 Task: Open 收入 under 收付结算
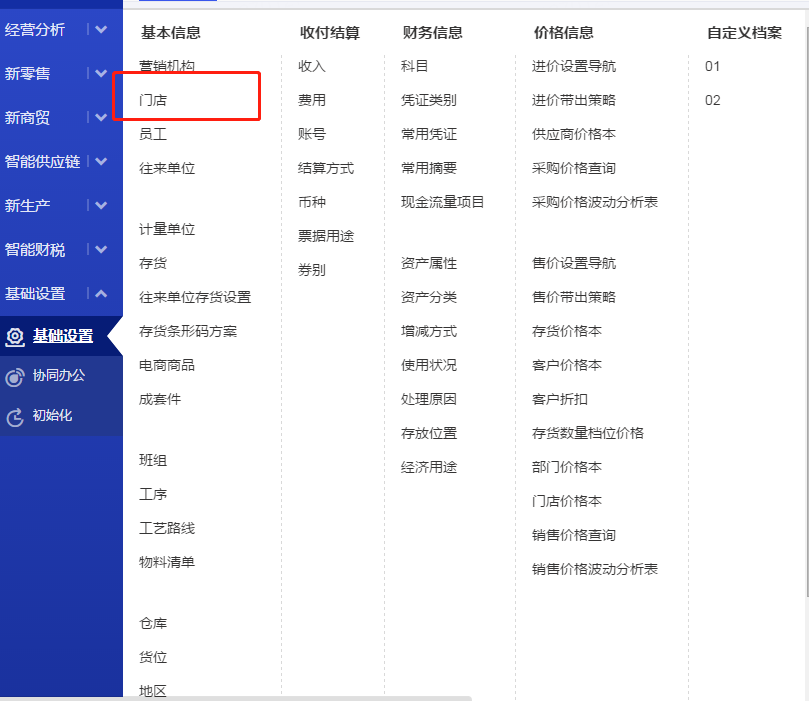(312, 66)
